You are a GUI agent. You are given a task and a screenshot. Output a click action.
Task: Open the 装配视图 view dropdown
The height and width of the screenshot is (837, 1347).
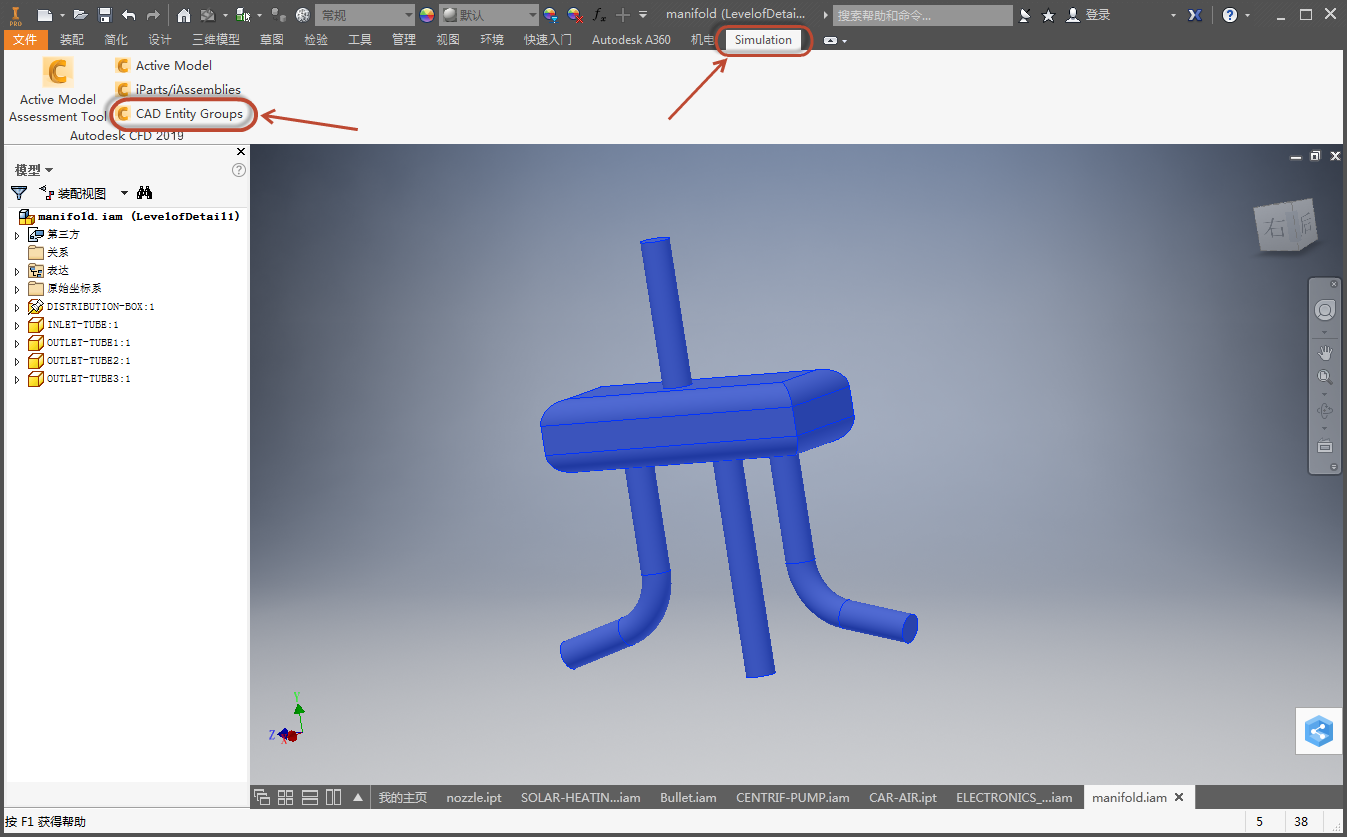coord(124,193)
